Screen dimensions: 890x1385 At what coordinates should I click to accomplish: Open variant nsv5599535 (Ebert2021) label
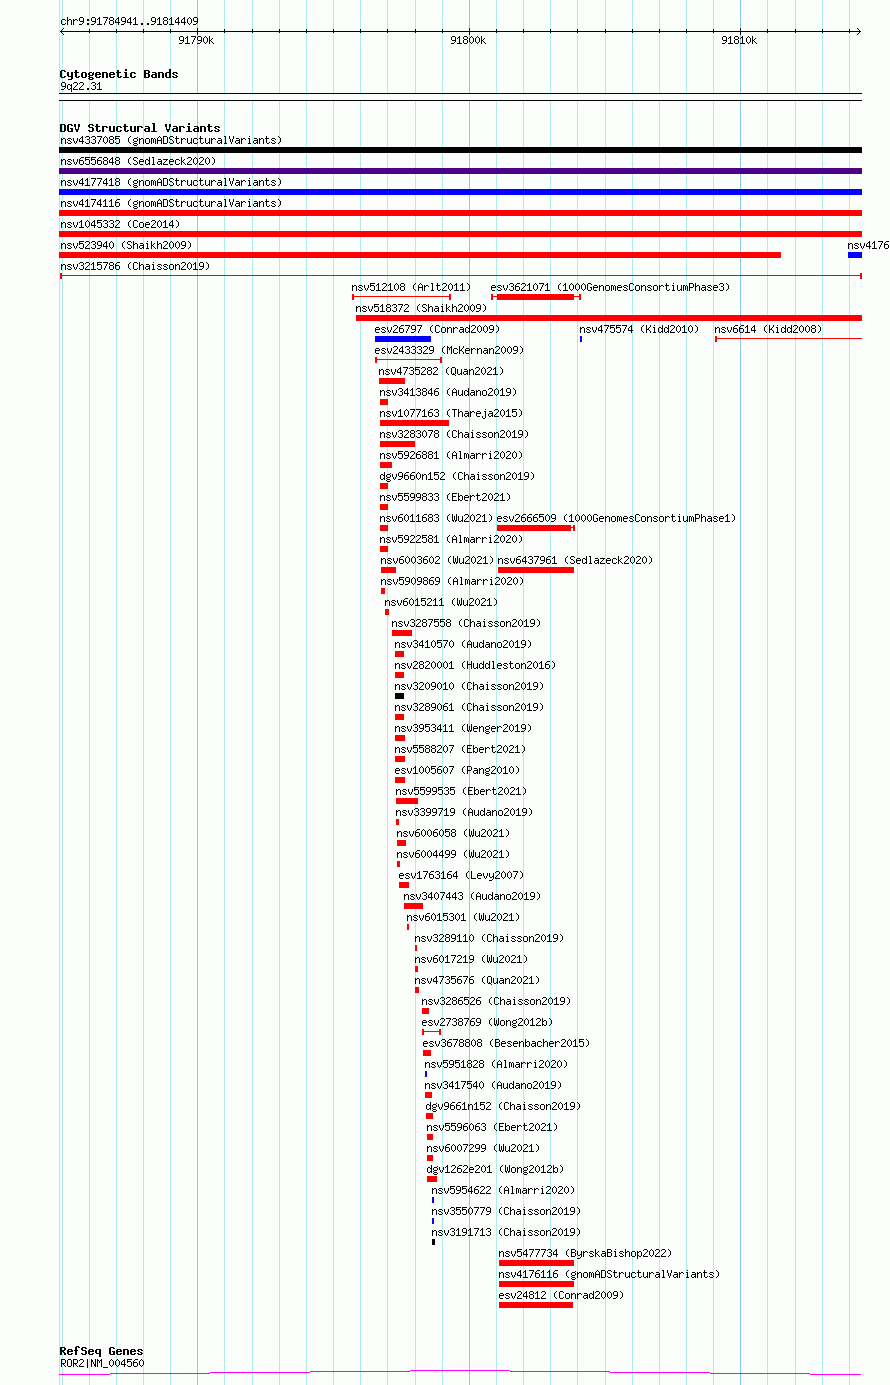tap(462, 791)
